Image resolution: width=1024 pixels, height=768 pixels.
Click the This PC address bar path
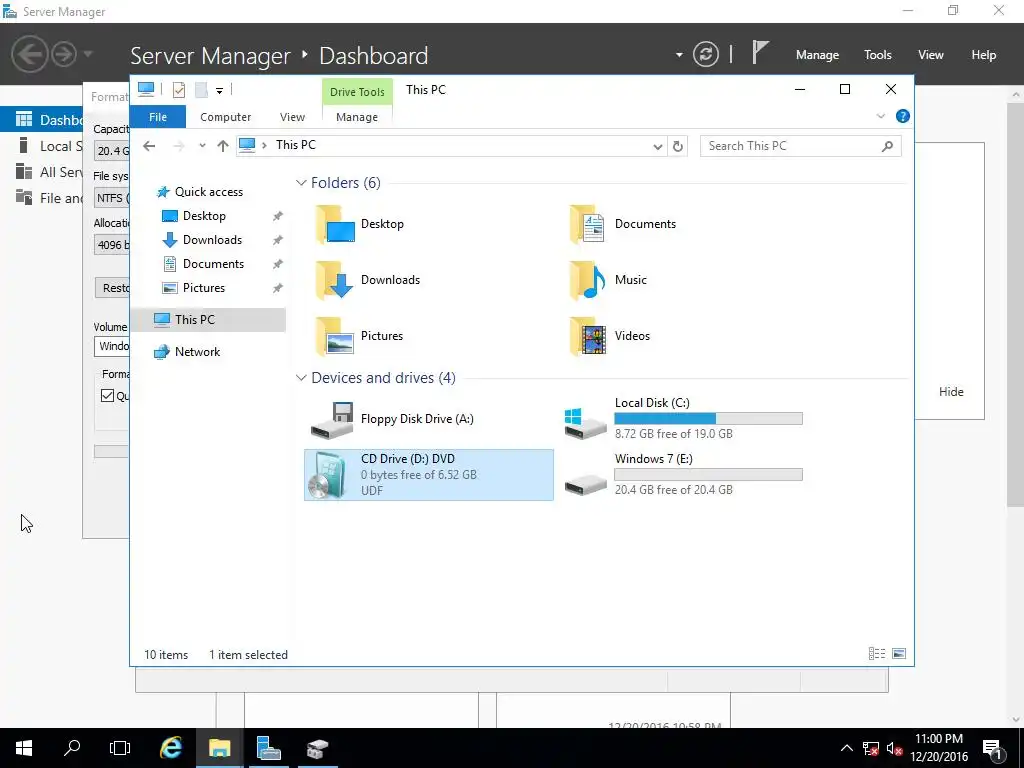[x=295, y=145]
